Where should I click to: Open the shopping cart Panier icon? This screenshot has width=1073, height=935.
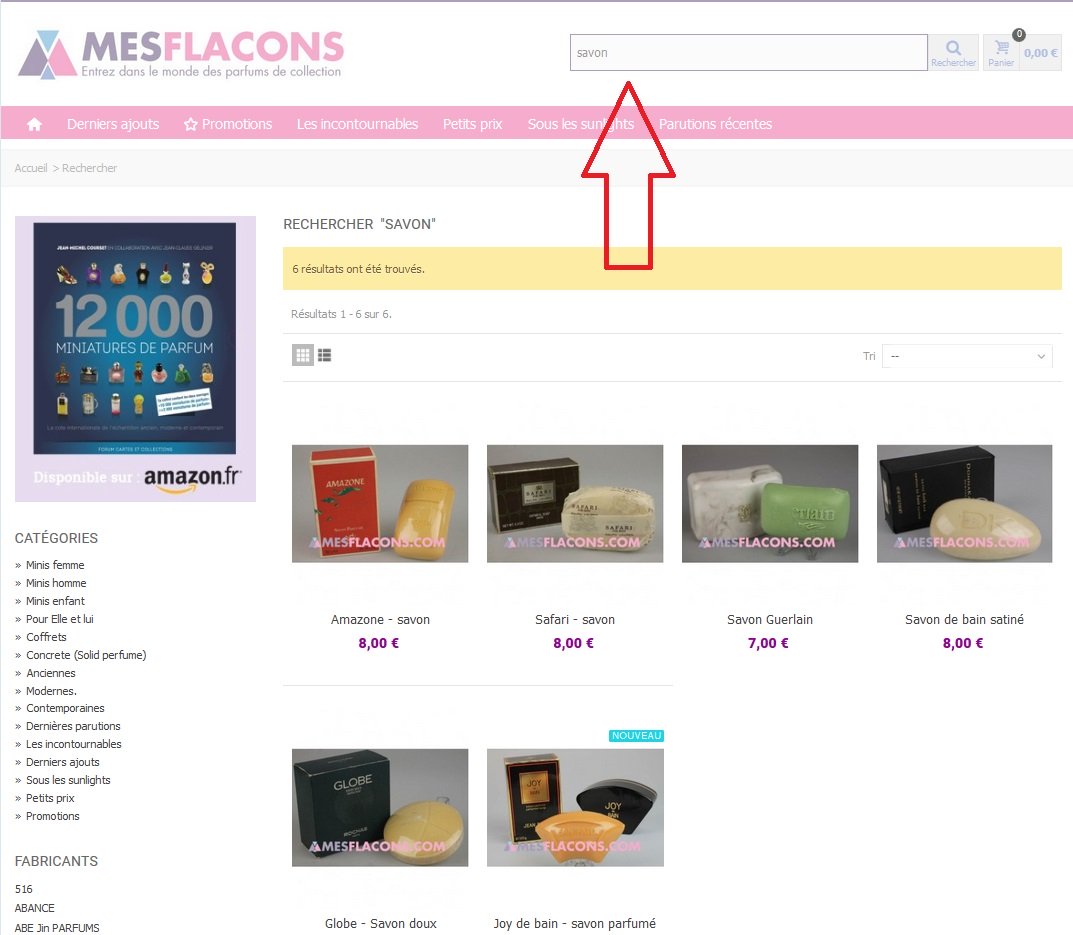tap(1001, 53)
